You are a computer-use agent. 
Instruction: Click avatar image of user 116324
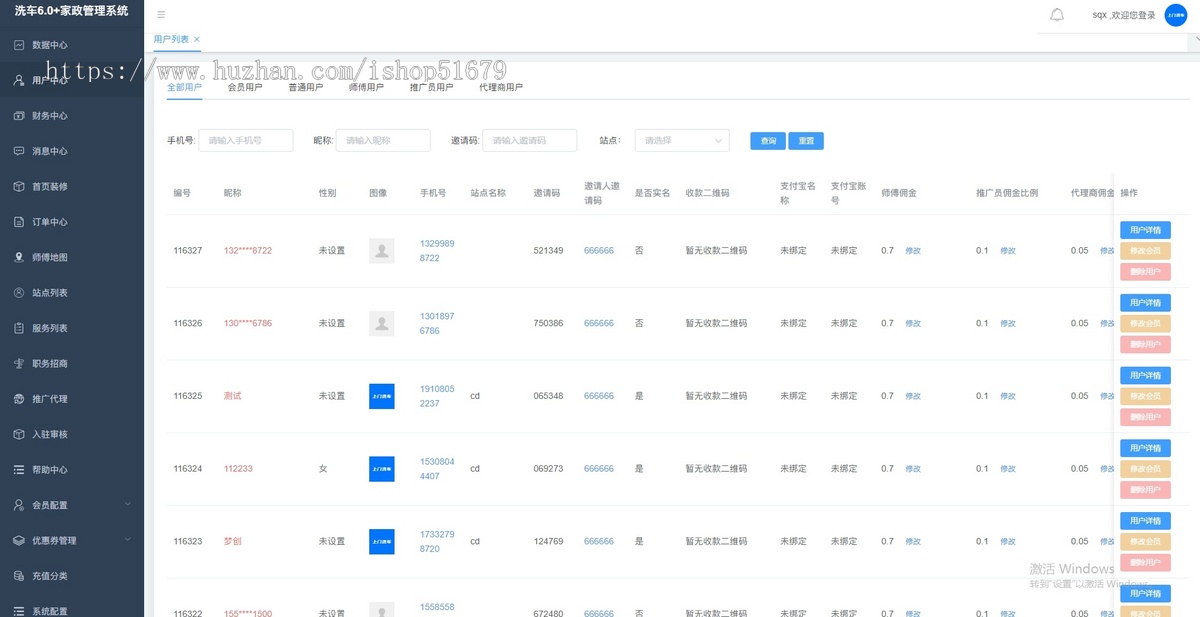381,469
